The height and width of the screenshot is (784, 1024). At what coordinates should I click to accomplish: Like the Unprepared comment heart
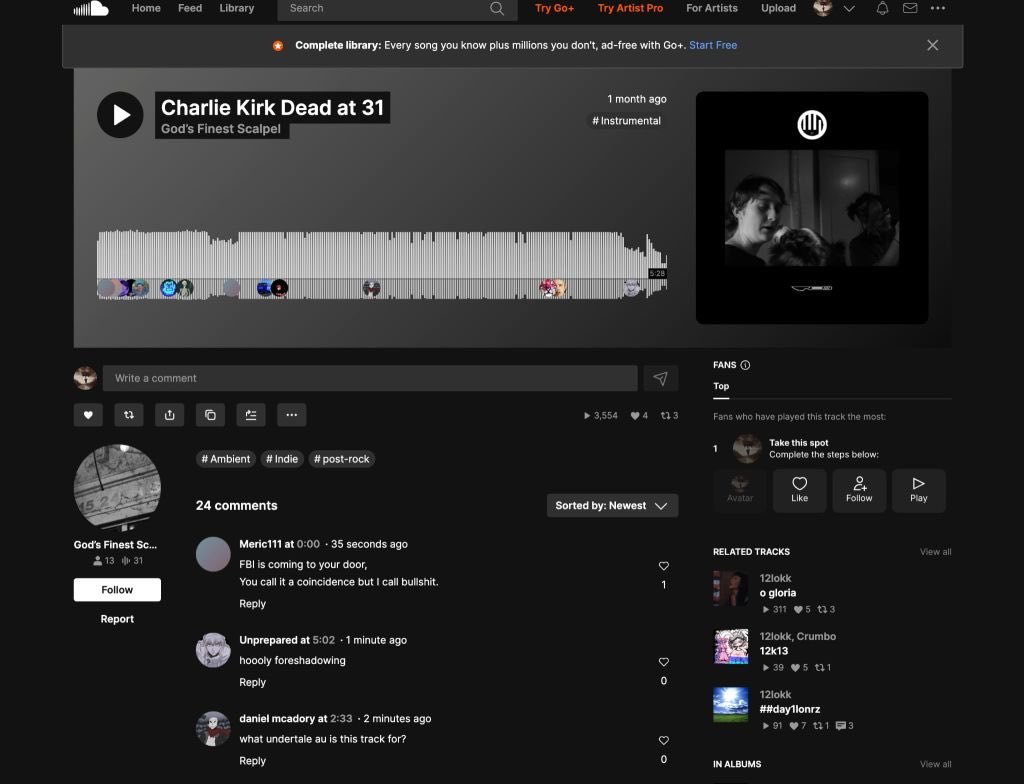coord(664,662)
